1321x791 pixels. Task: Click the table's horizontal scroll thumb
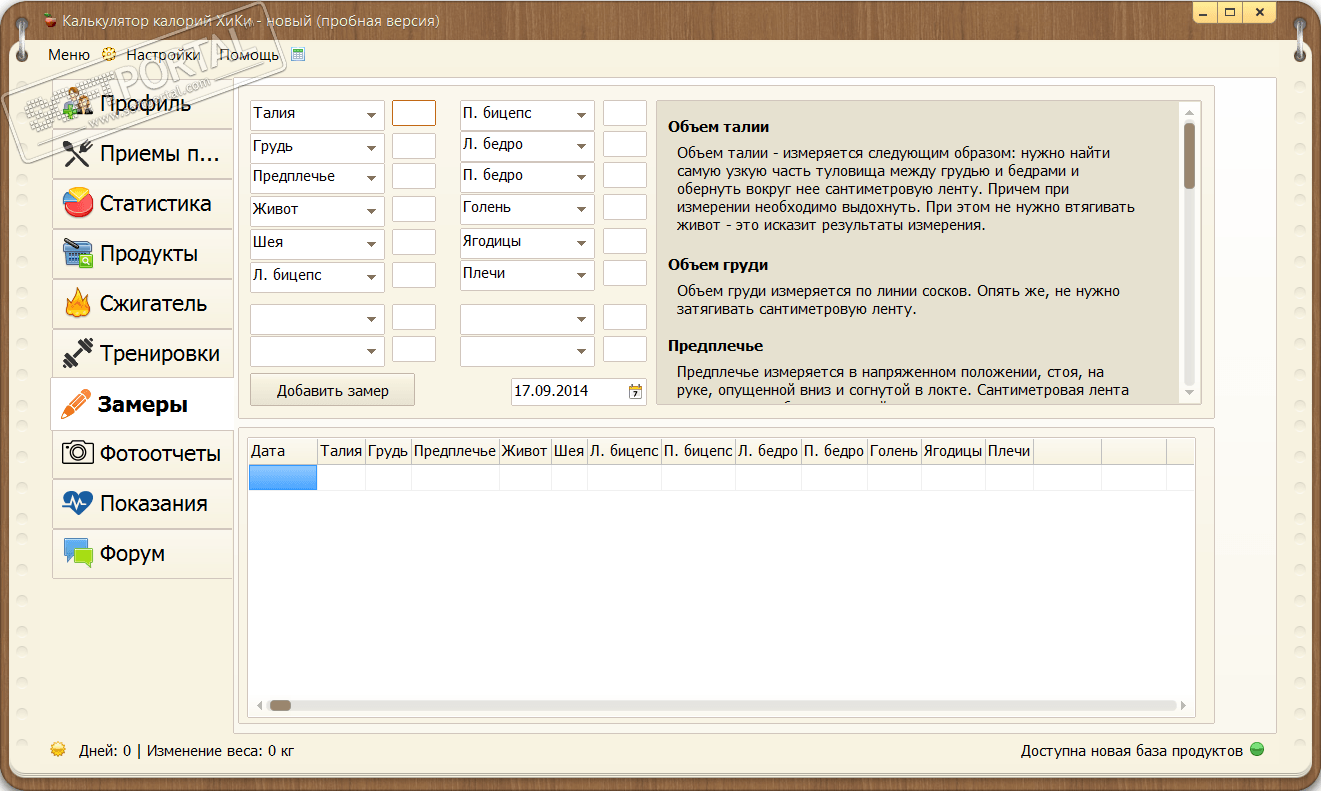point(280,705)
